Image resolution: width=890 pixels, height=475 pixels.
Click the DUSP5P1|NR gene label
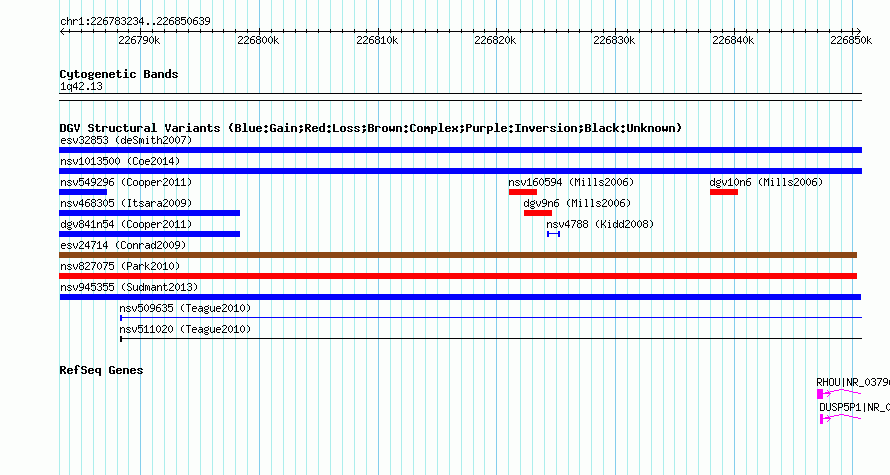(854, 407)
